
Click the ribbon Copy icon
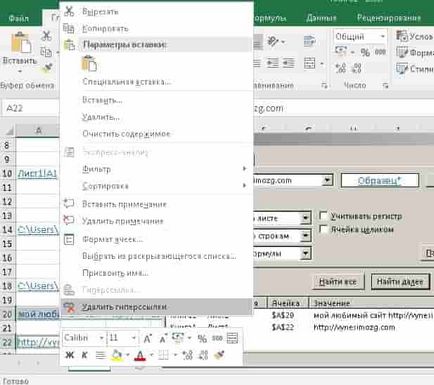click(x=46, y=52)
